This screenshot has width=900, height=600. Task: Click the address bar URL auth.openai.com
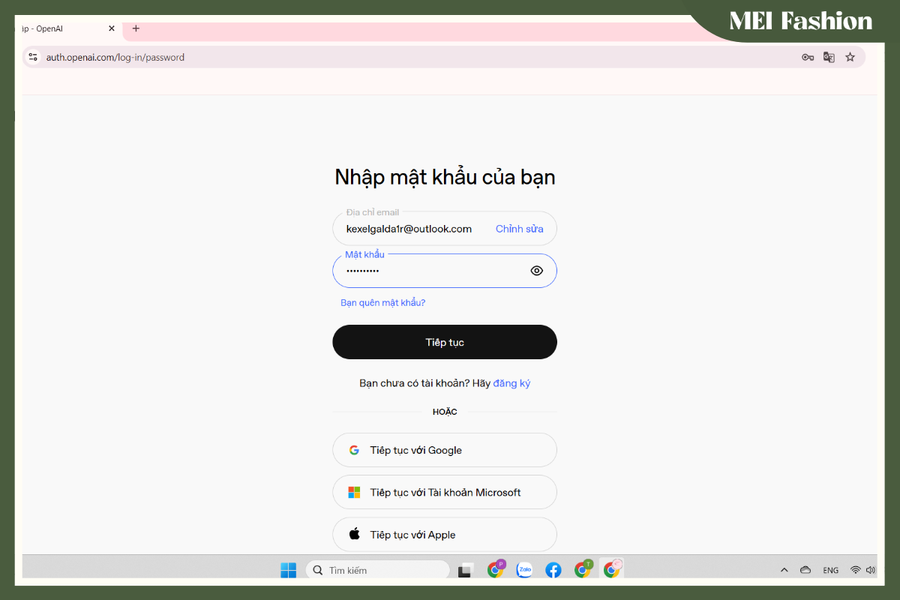coord(115,57)
